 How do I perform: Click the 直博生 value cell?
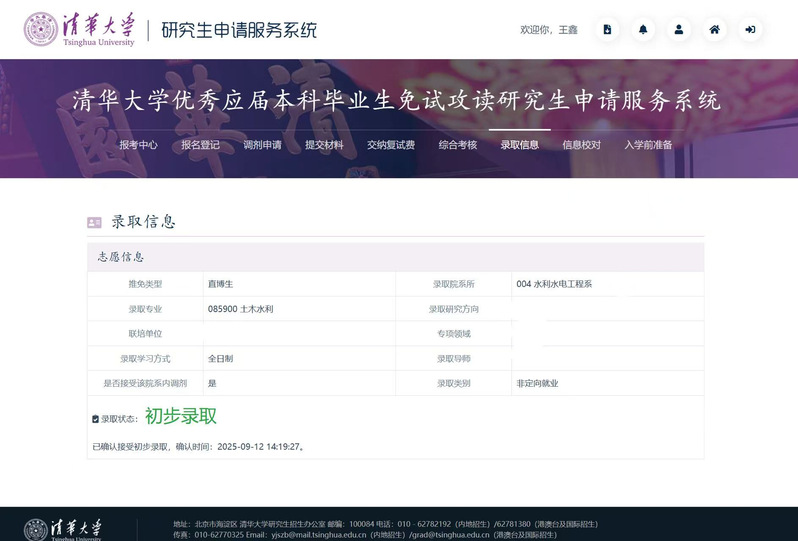299,284
